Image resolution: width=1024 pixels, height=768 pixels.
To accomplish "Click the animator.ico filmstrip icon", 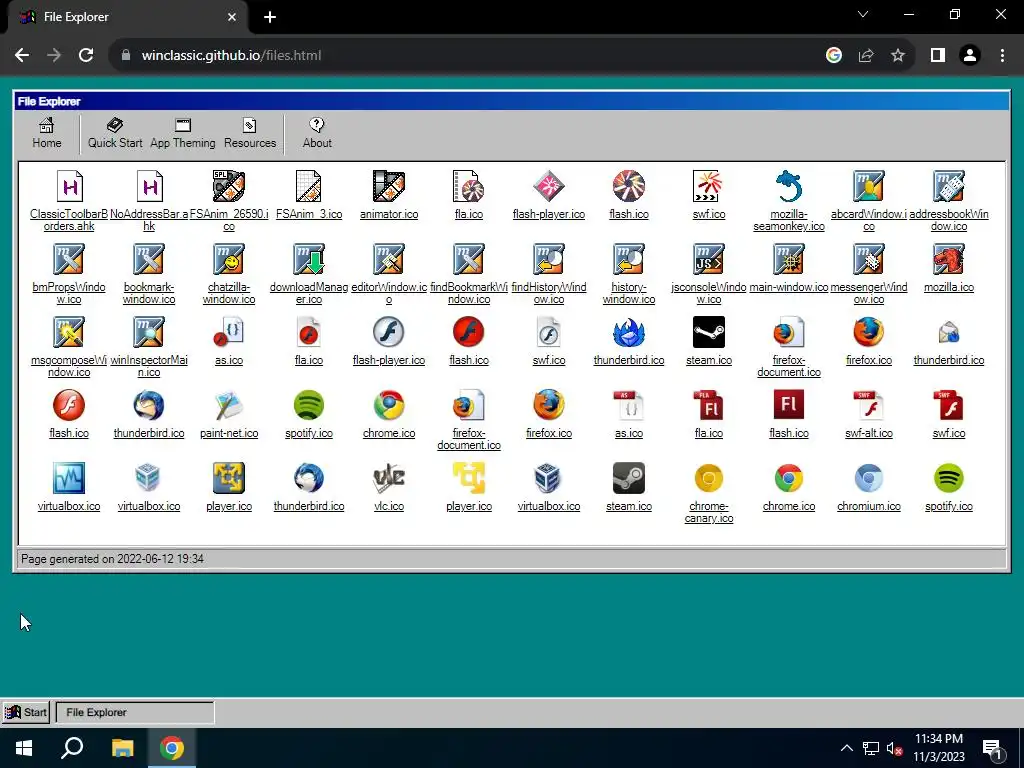I will (389, 186).
